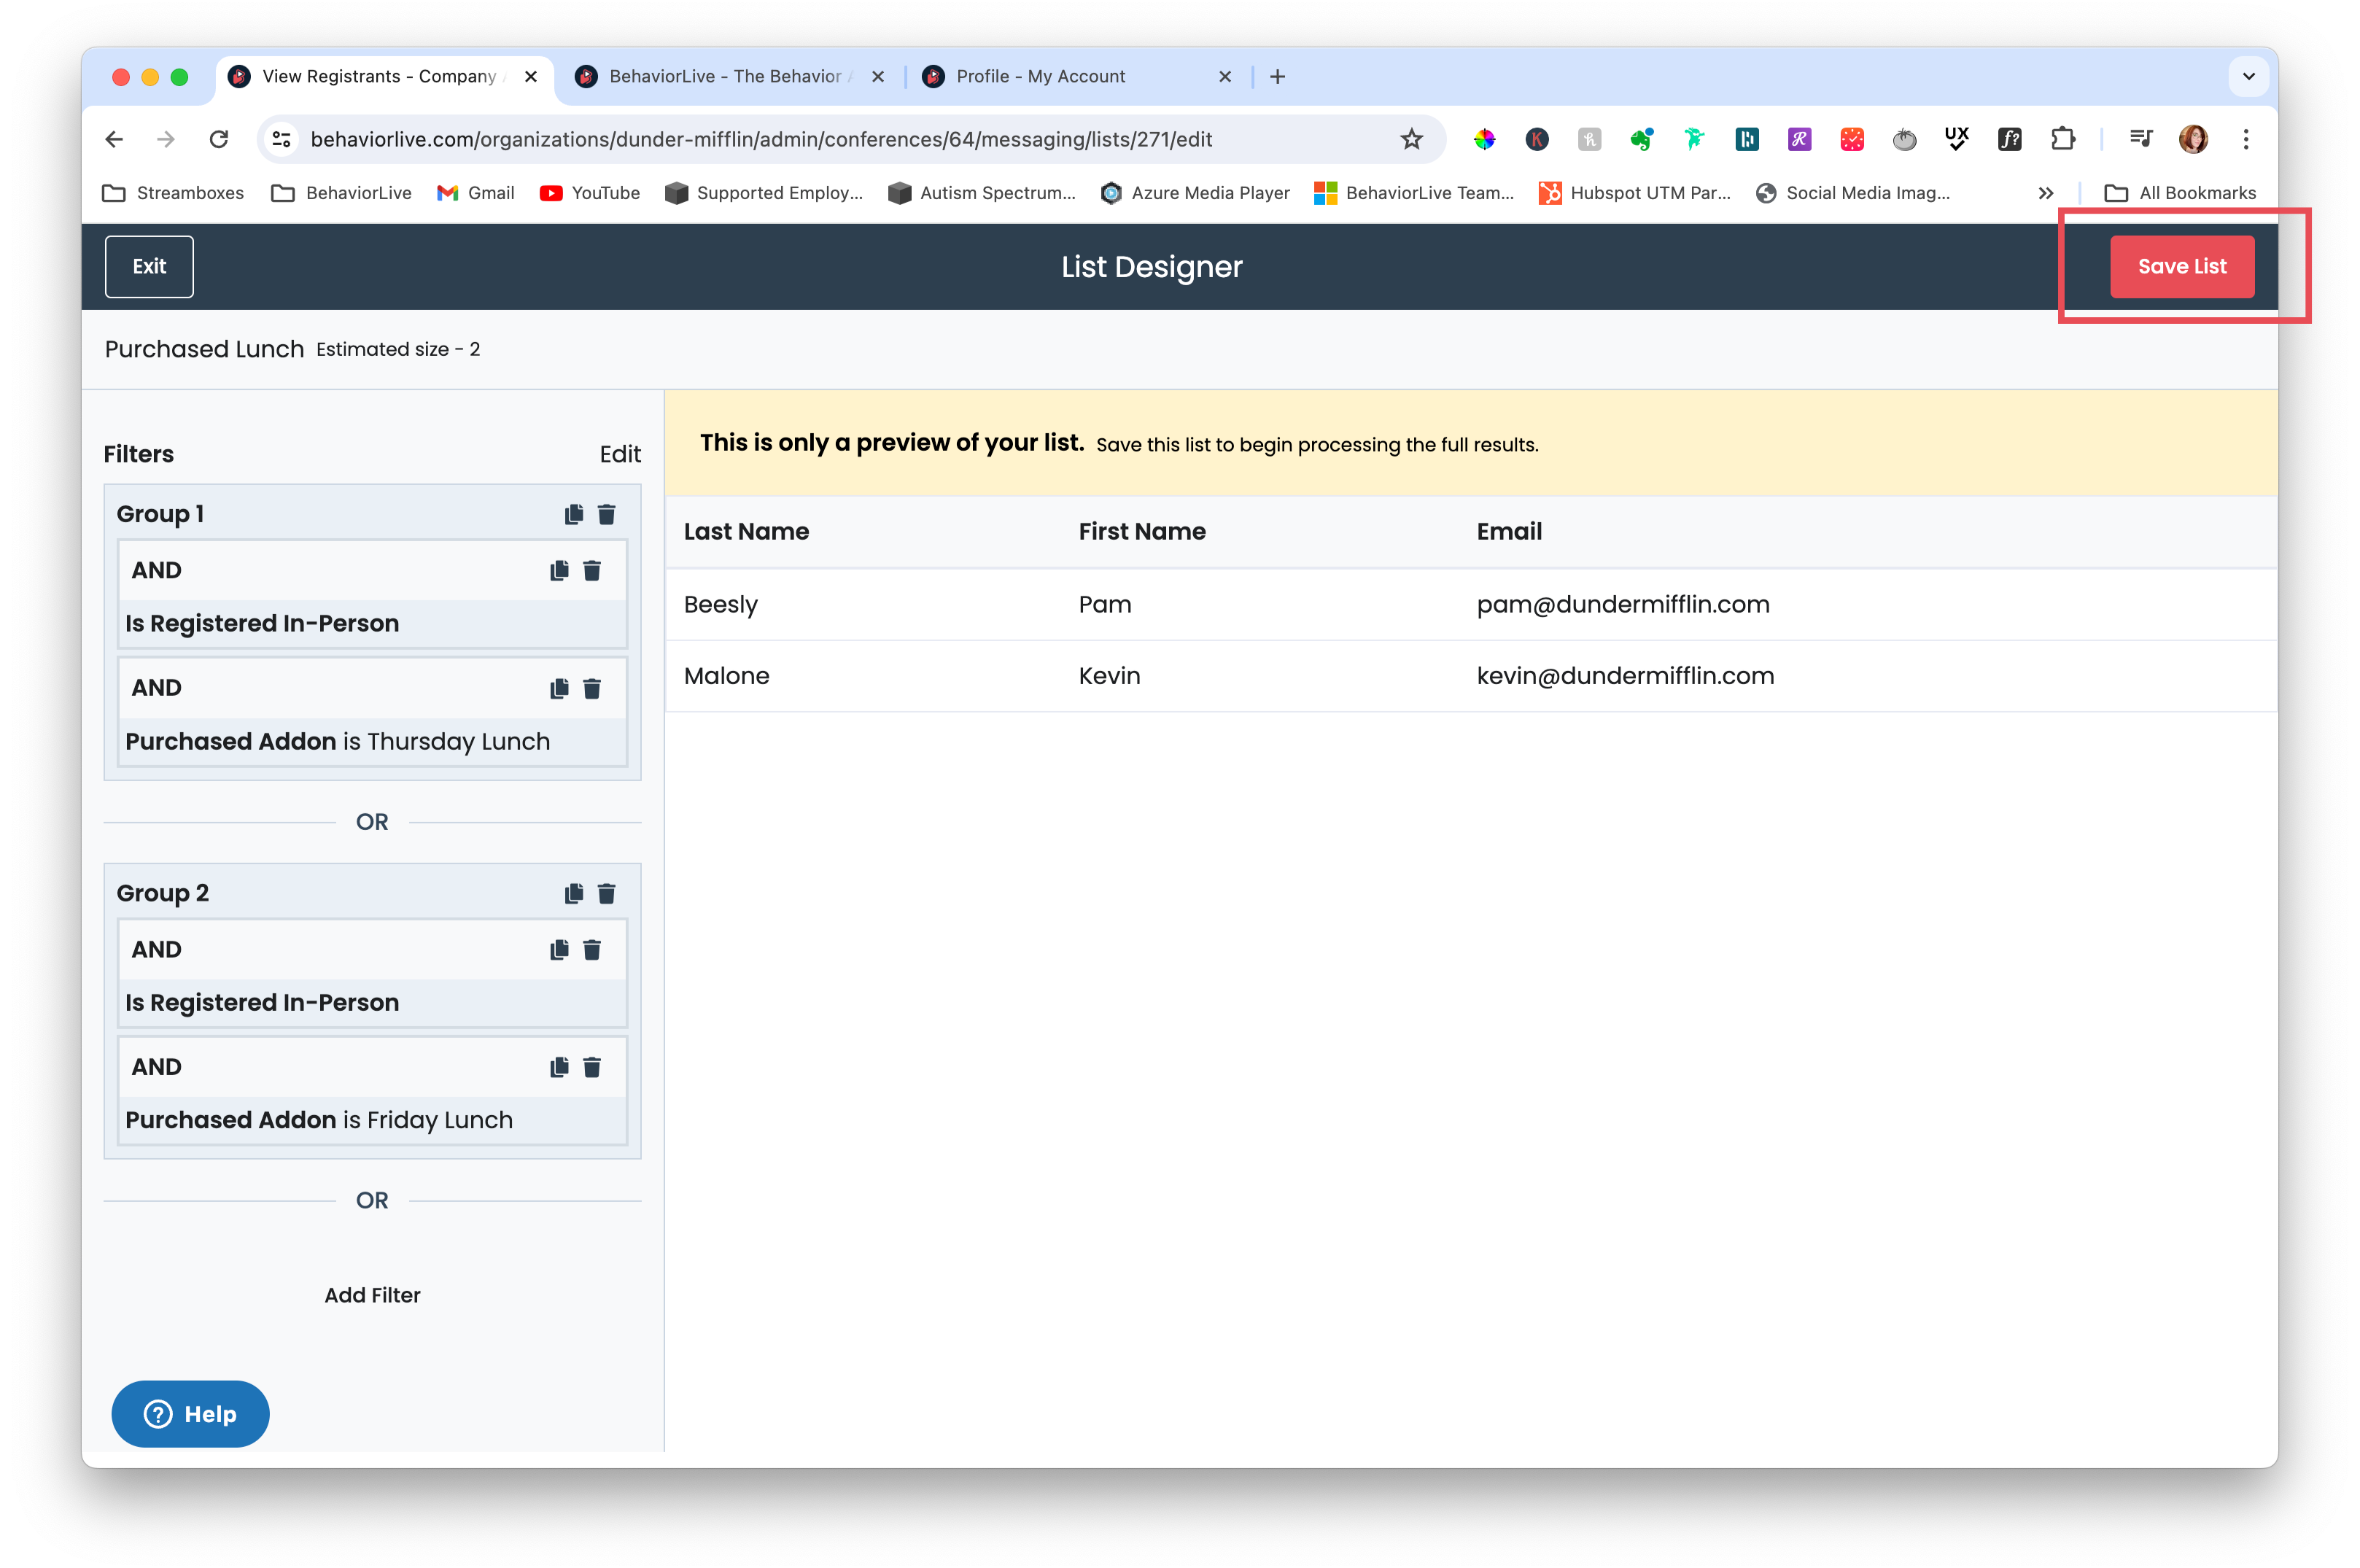Image resolution: width=2360 pixels, height=1568 pixels.
Task: Click Purchased Addon is Friday Lunch text
Action: [319, 1121]
